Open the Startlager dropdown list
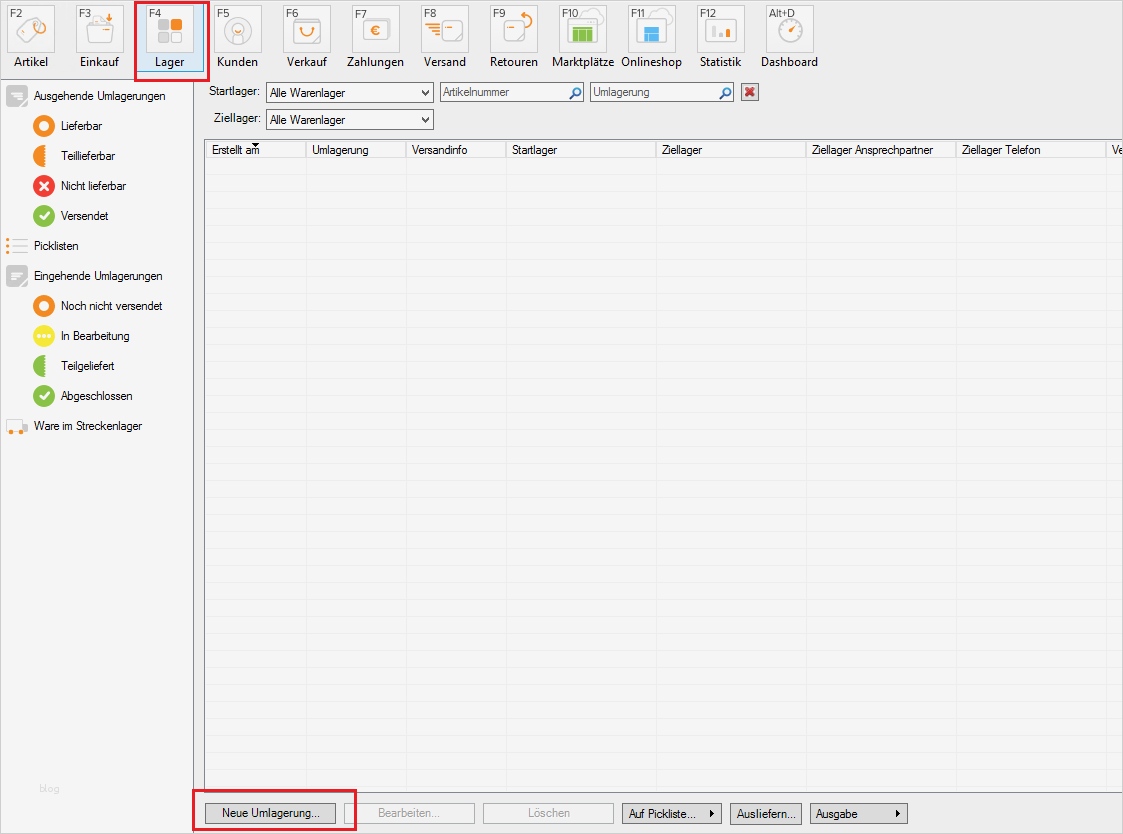 tap(424, 92)
